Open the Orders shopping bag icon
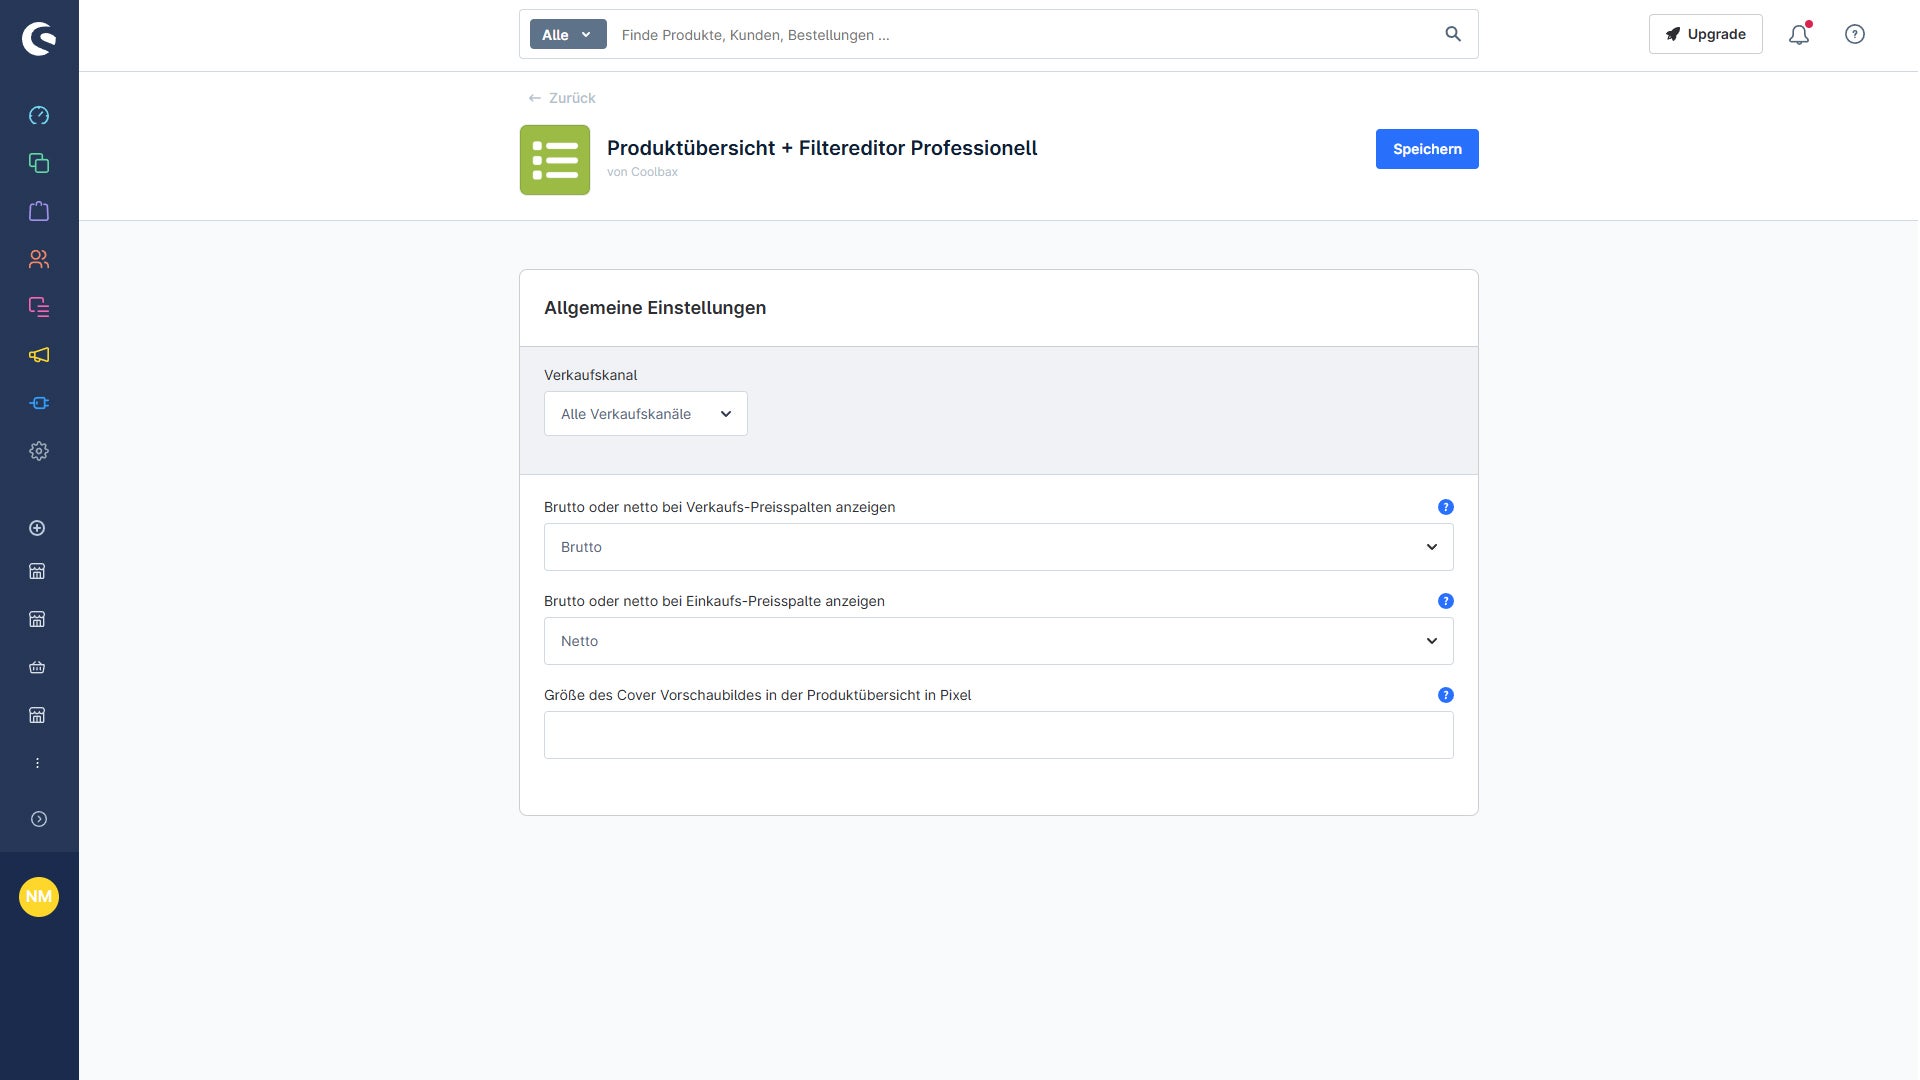The width and height of the screenshot is (1920, 1080). pyautogui.click(x=39, y=211)
